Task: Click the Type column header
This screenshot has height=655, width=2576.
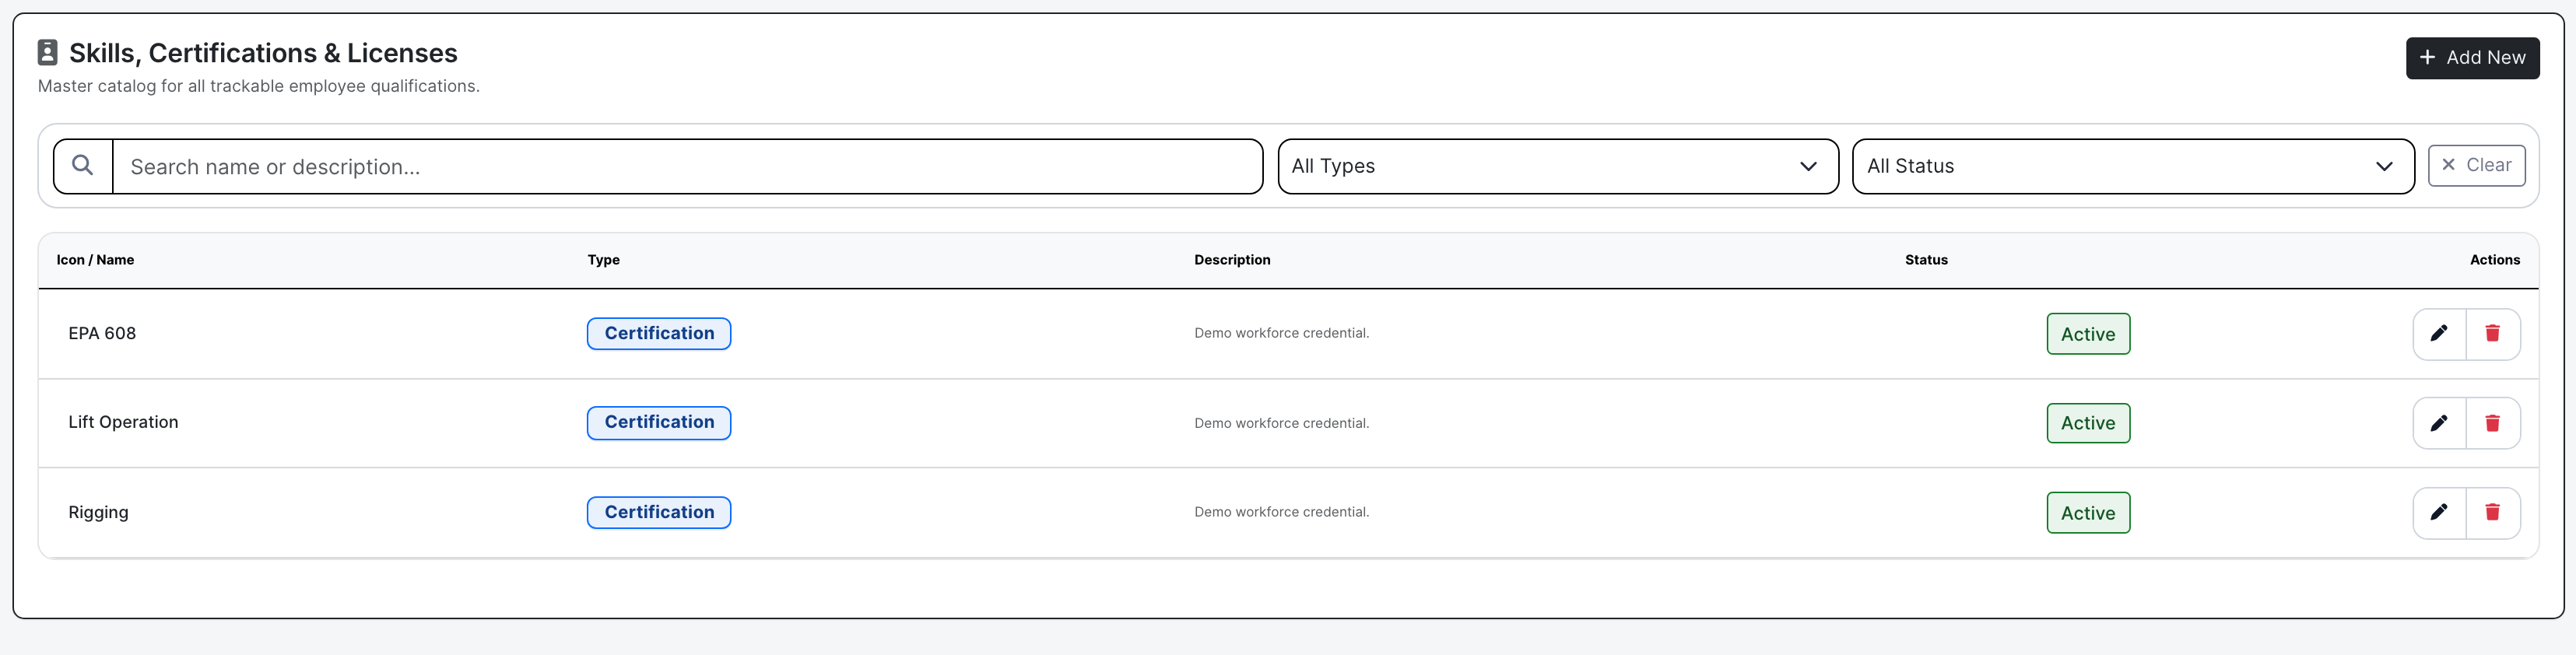Action: click(603, 260)
